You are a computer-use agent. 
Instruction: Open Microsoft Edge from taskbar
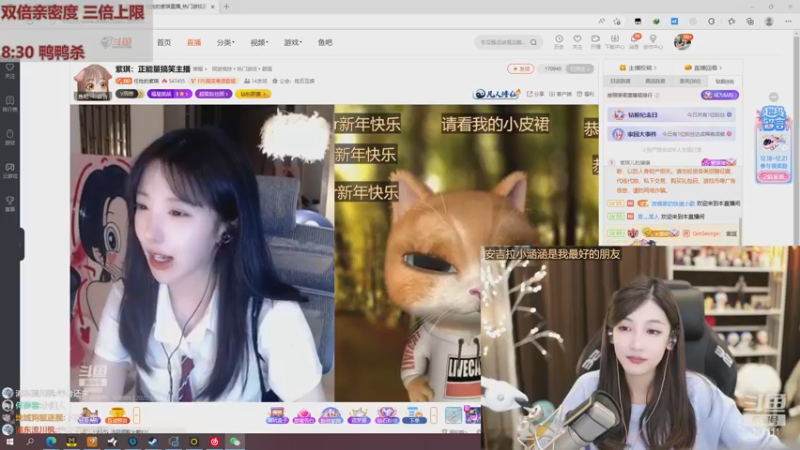(x=51, y=442)
